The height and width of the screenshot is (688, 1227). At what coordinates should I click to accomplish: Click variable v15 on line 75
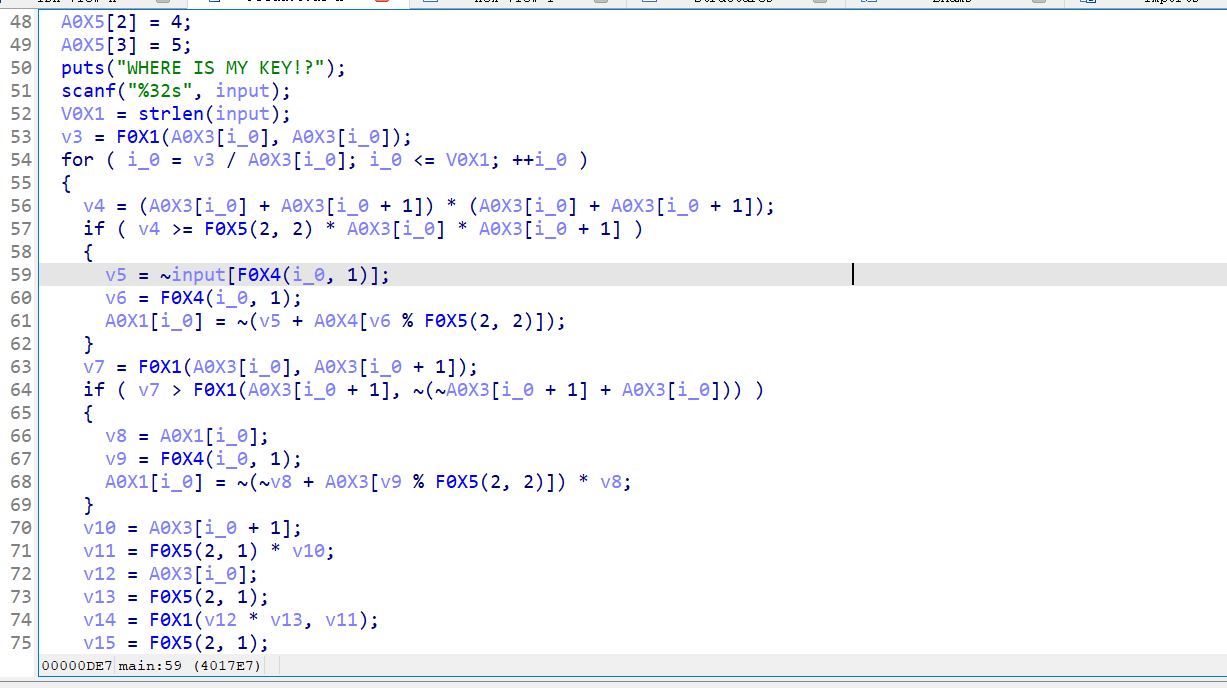click(x=99, y=643)
